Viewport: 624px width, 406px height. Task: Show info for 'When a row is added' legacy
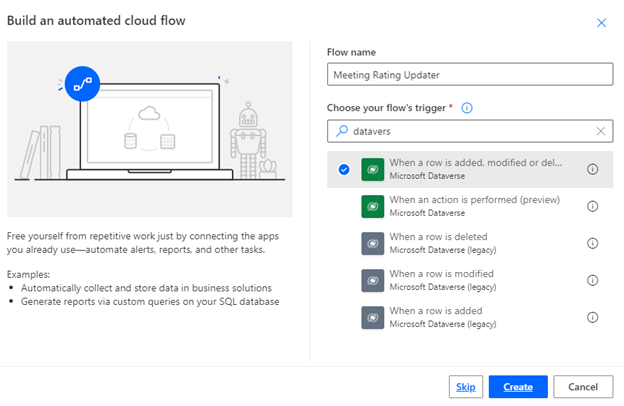(592, 317)
